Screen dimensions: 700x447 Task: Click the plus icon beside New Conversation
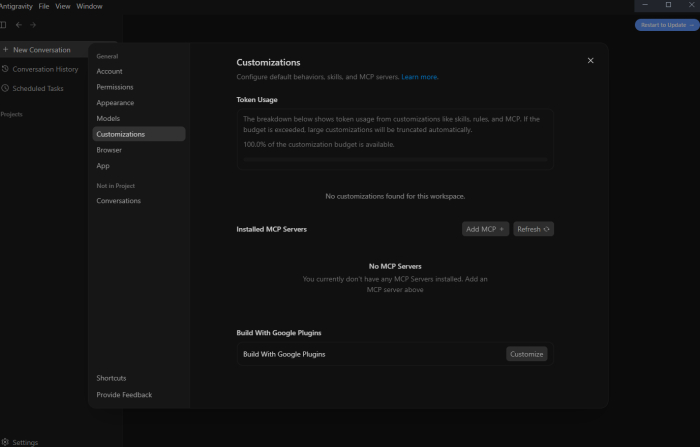tap(5, 50)
